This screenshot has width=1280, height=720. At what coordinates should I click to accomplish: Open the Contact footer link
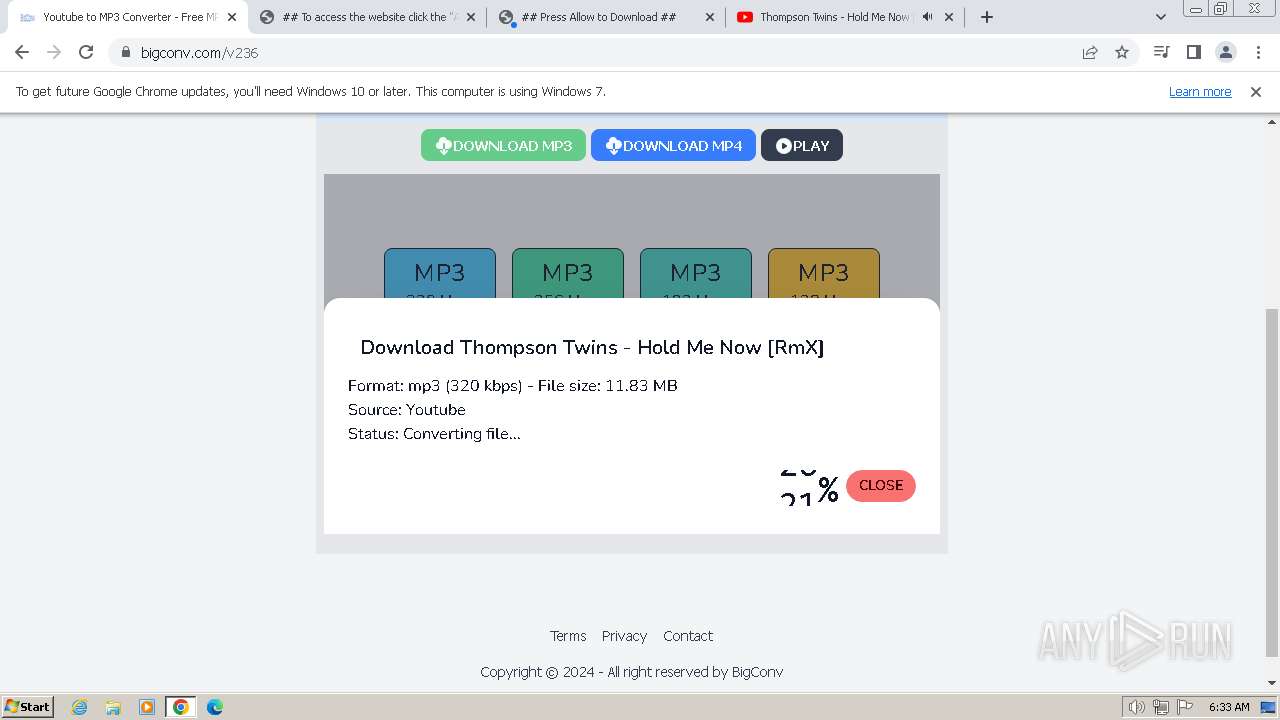[x=688, y=636]
